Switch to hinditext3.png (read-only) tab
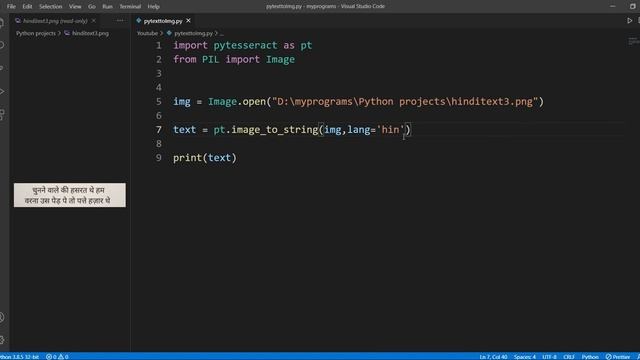640x360 pixels. tap(55, 21)
